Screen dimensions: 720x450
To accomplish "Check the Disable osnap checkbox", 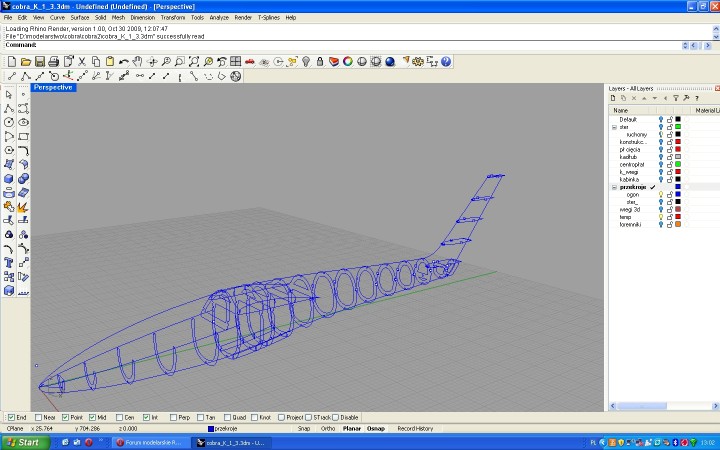I will pyautogui.click(x=336, y=417).
